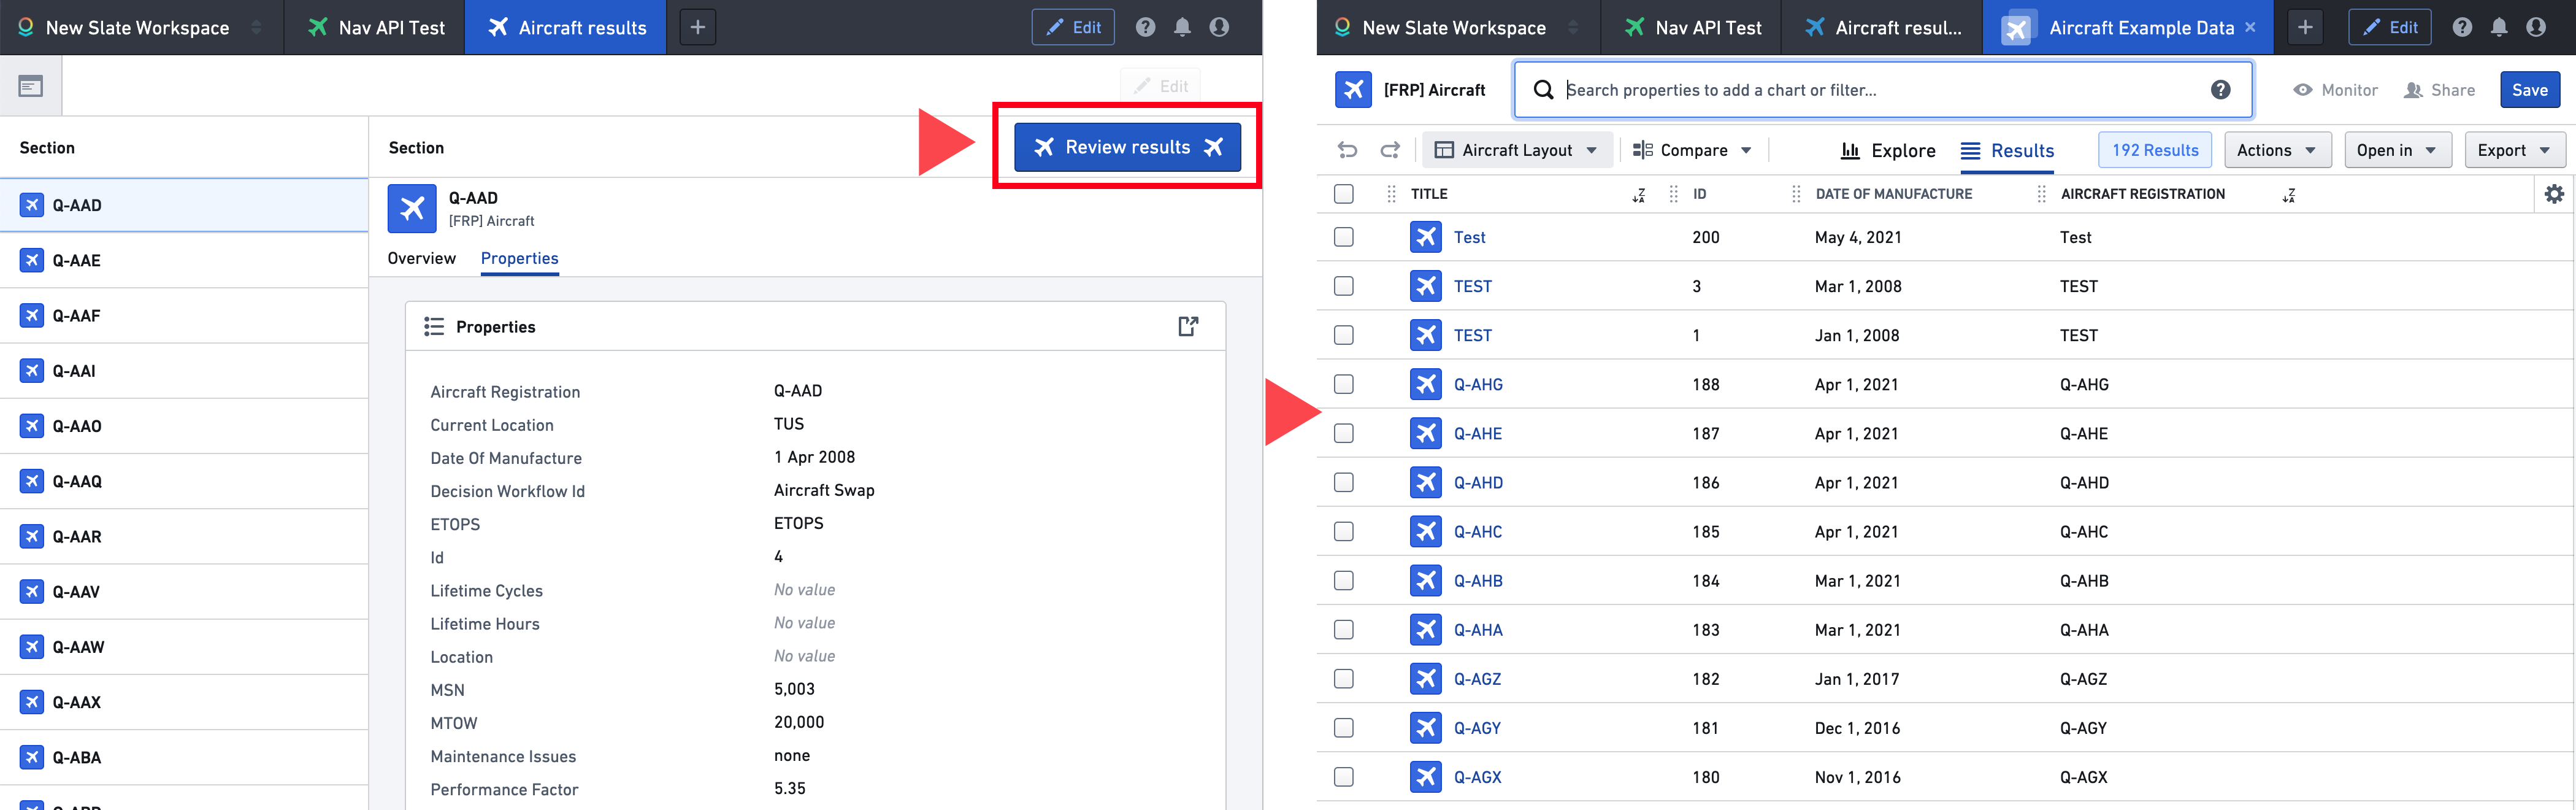Click Edit button in left window header

pos(1073,27)
